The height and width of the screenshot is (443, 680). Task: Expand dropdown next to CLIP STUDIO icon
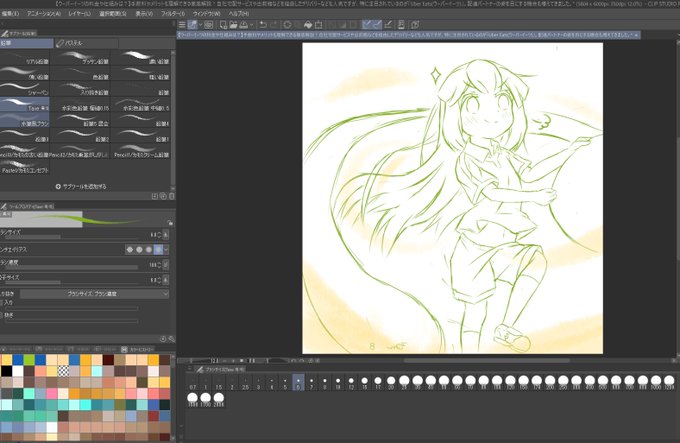pyautogui.click(x=200, y=25)
